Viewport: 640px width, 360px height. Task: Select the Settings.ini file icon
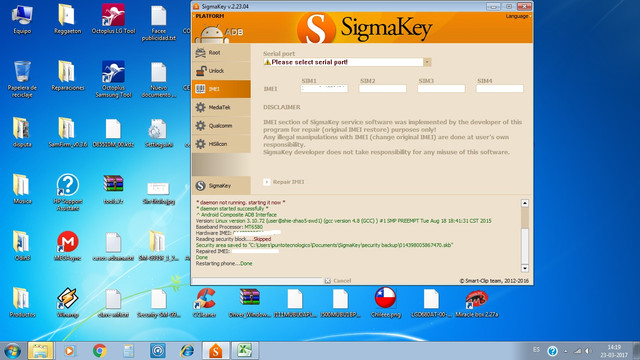[159, 133]
